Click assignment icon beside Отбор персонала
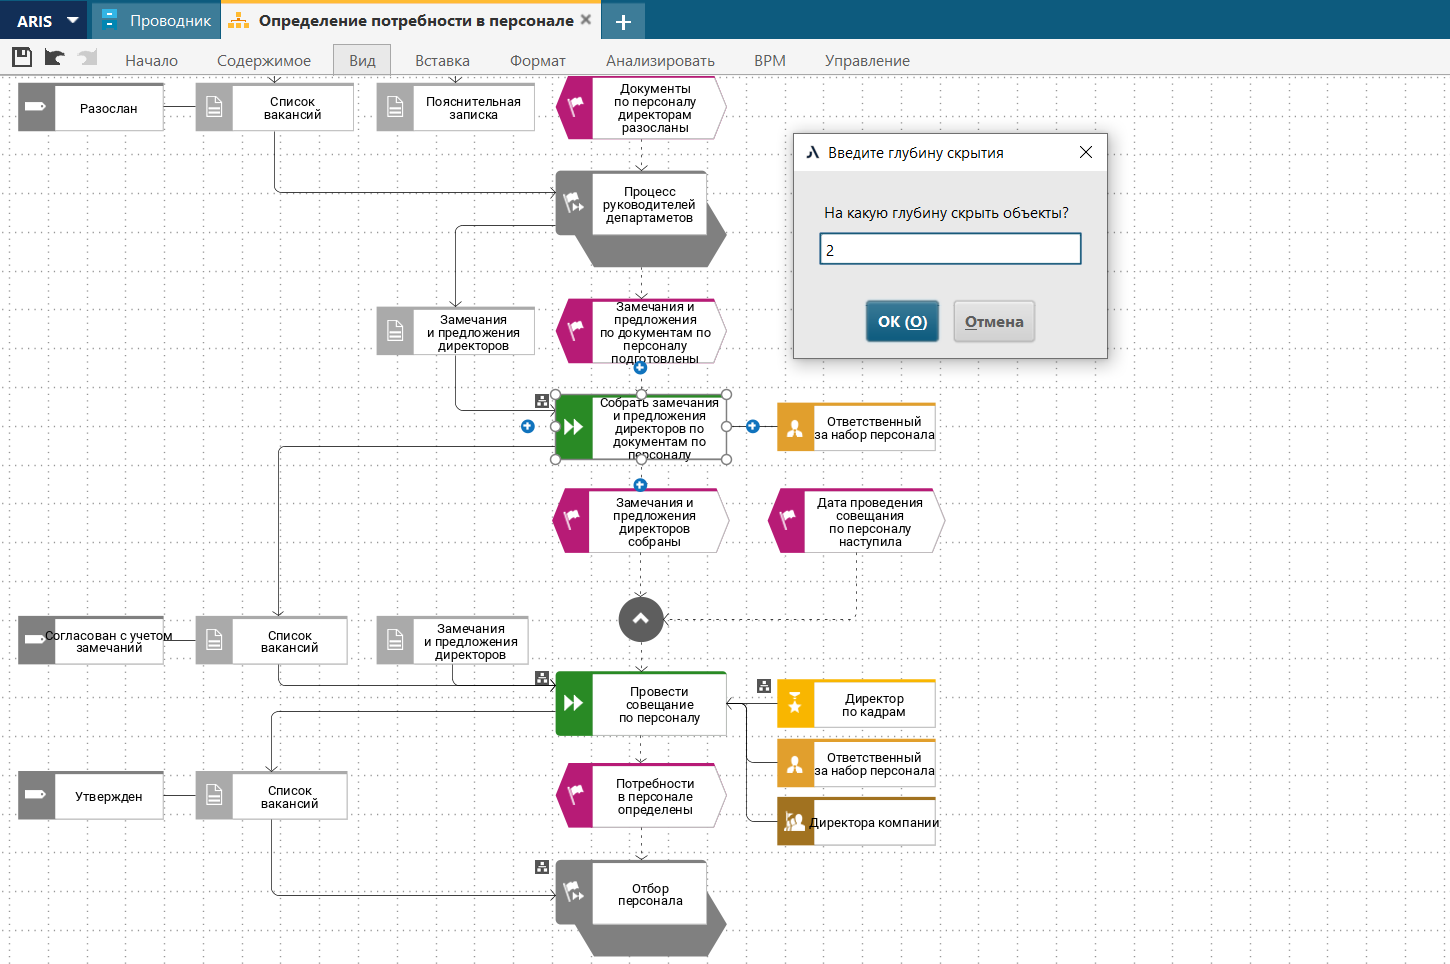The image size is (1450, 964). 542,867
